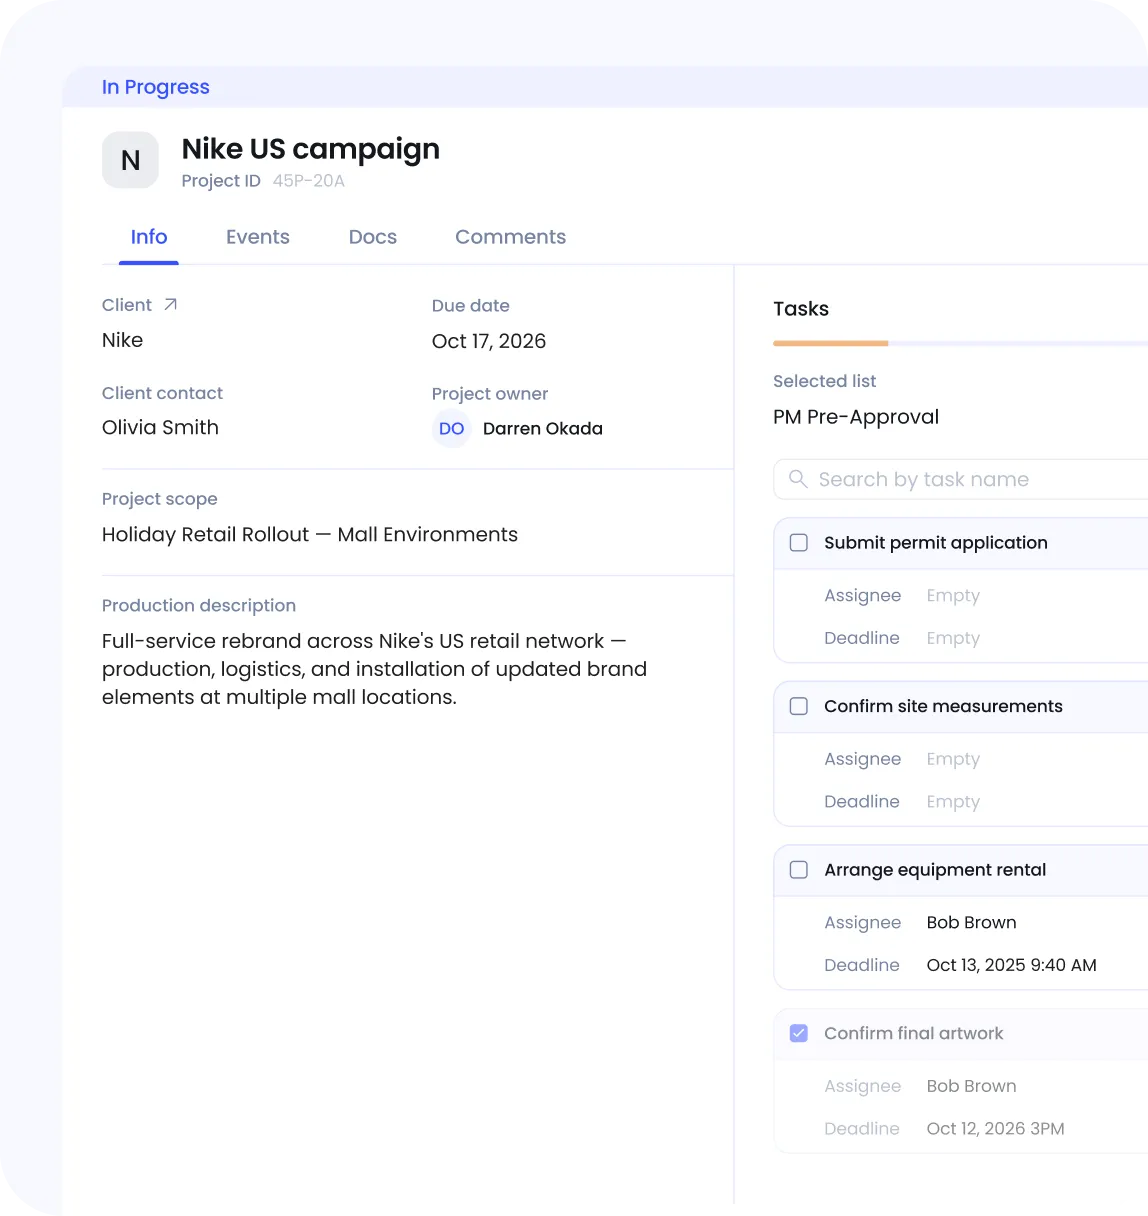Switch to the Info tab
1148x1216 pixels.
click(x=149, y=237)
